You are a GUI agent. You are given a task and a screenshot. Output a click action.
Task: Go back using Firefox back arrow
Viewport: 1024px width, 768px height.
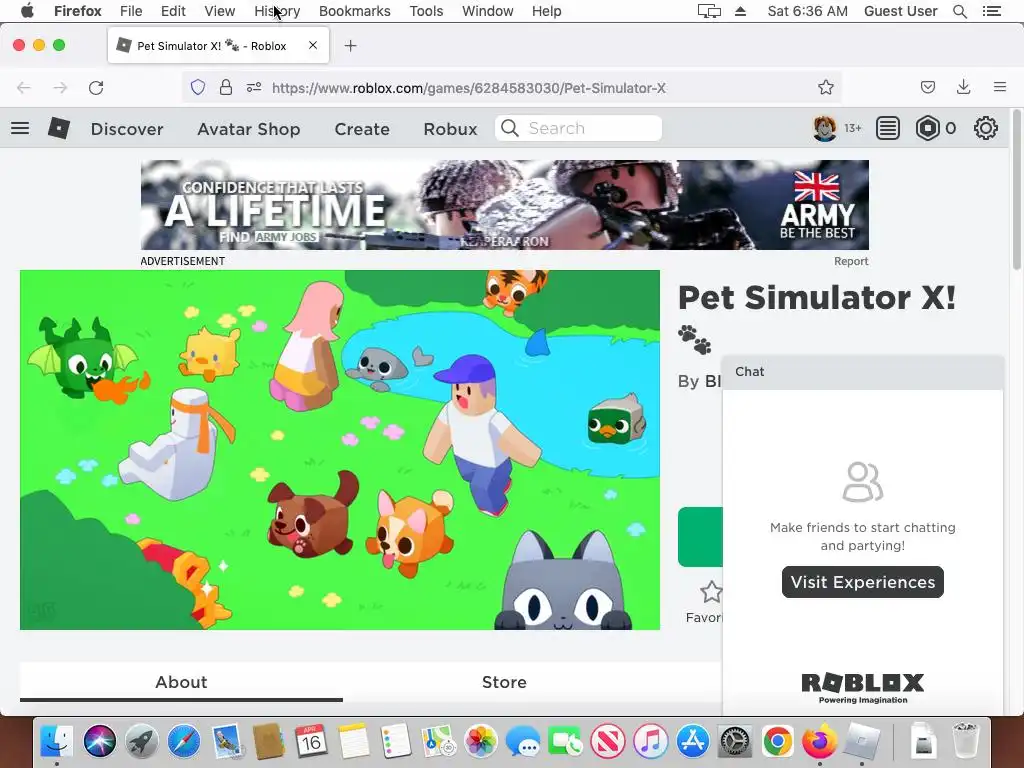24,88
